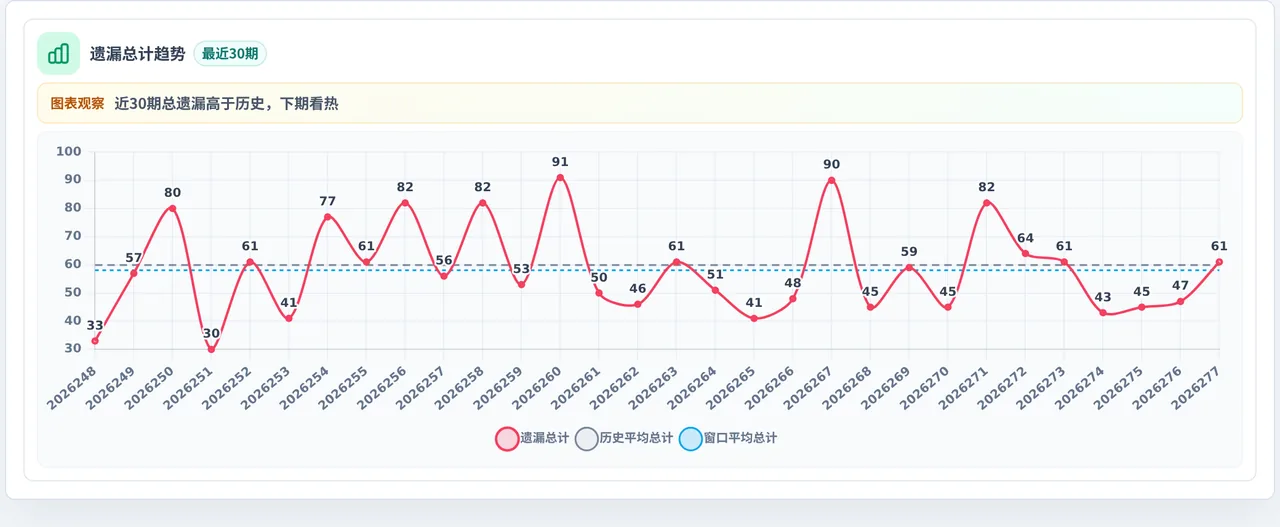Click the 图表观察 label

pyautogui.click(x=77, y=103)
